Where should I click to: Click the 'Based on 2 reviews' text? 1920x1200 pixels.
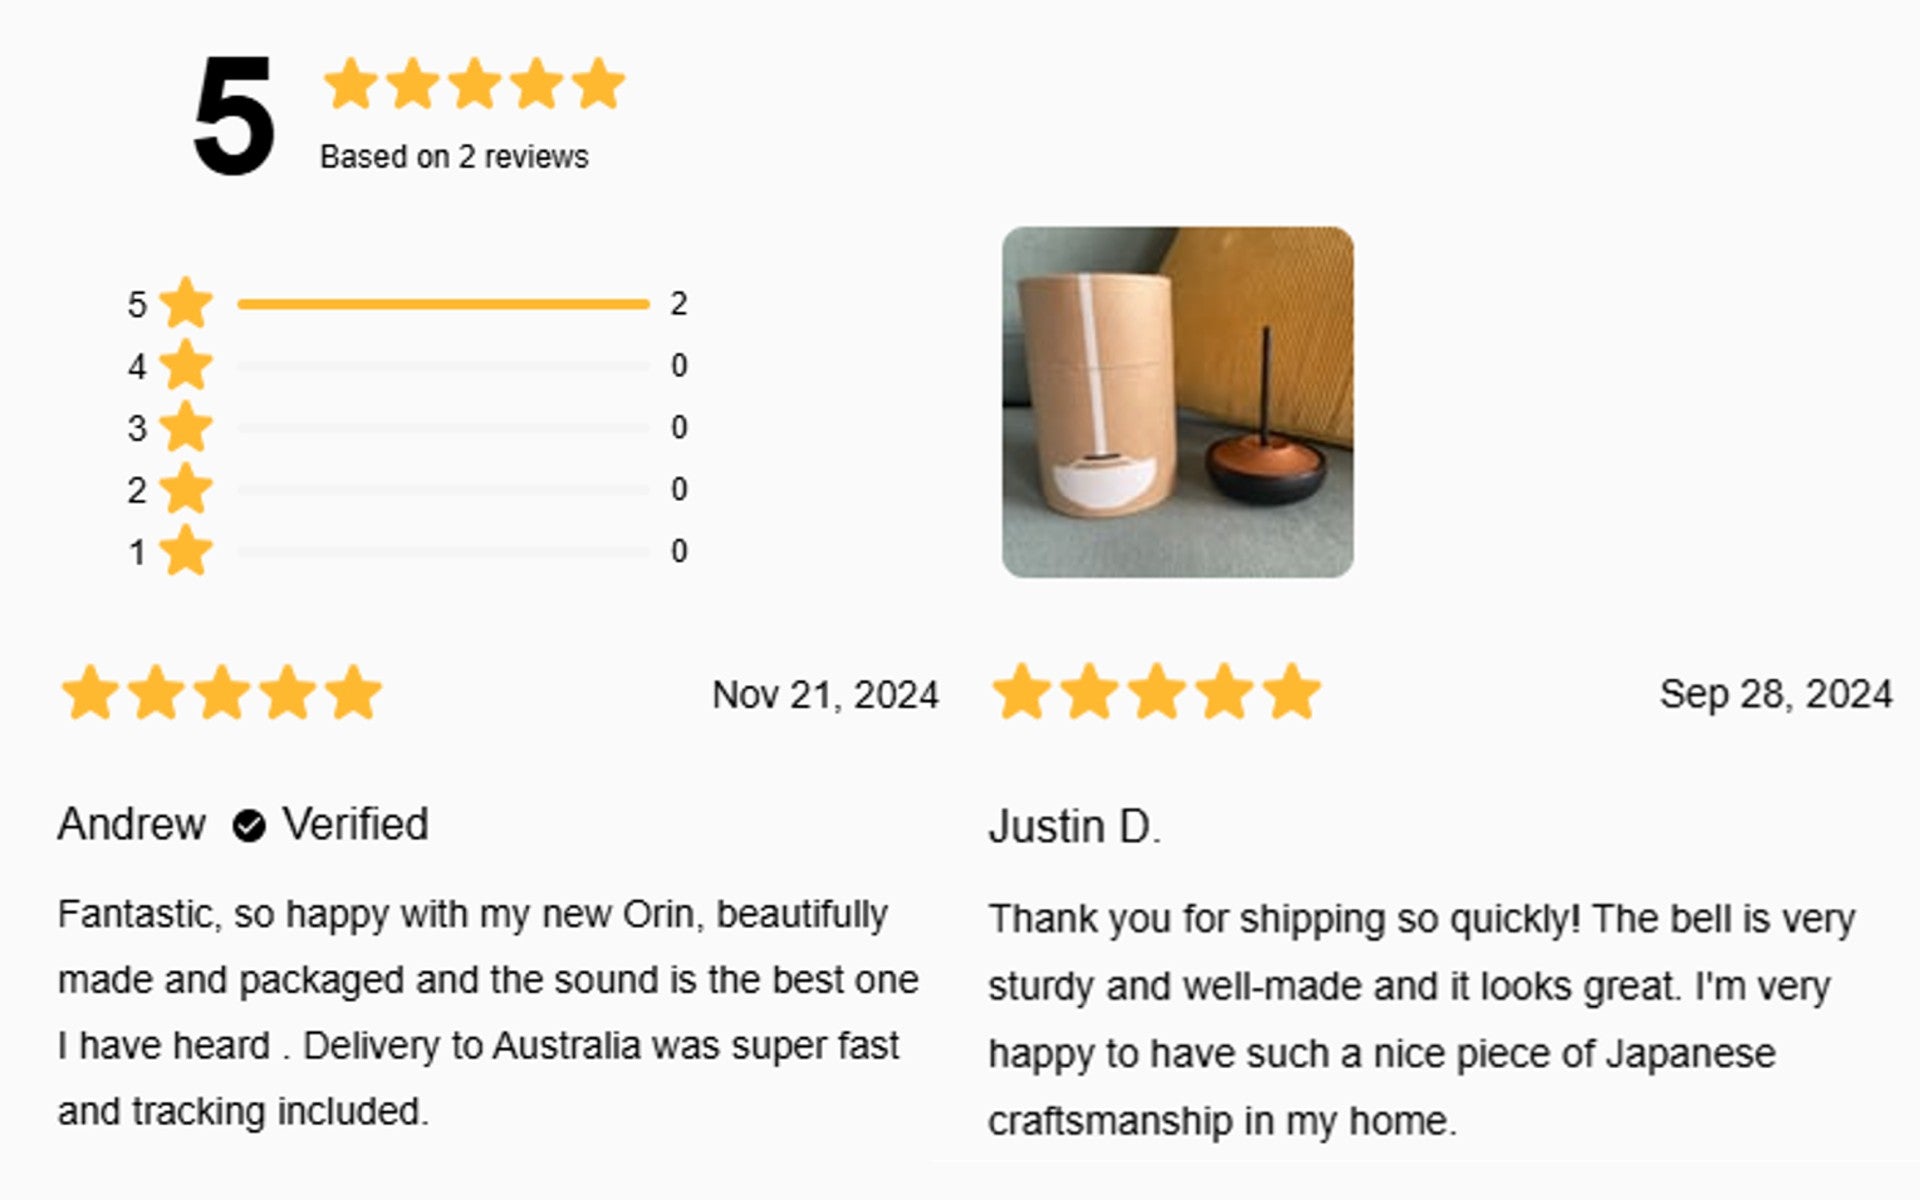(x=454, y=157)
